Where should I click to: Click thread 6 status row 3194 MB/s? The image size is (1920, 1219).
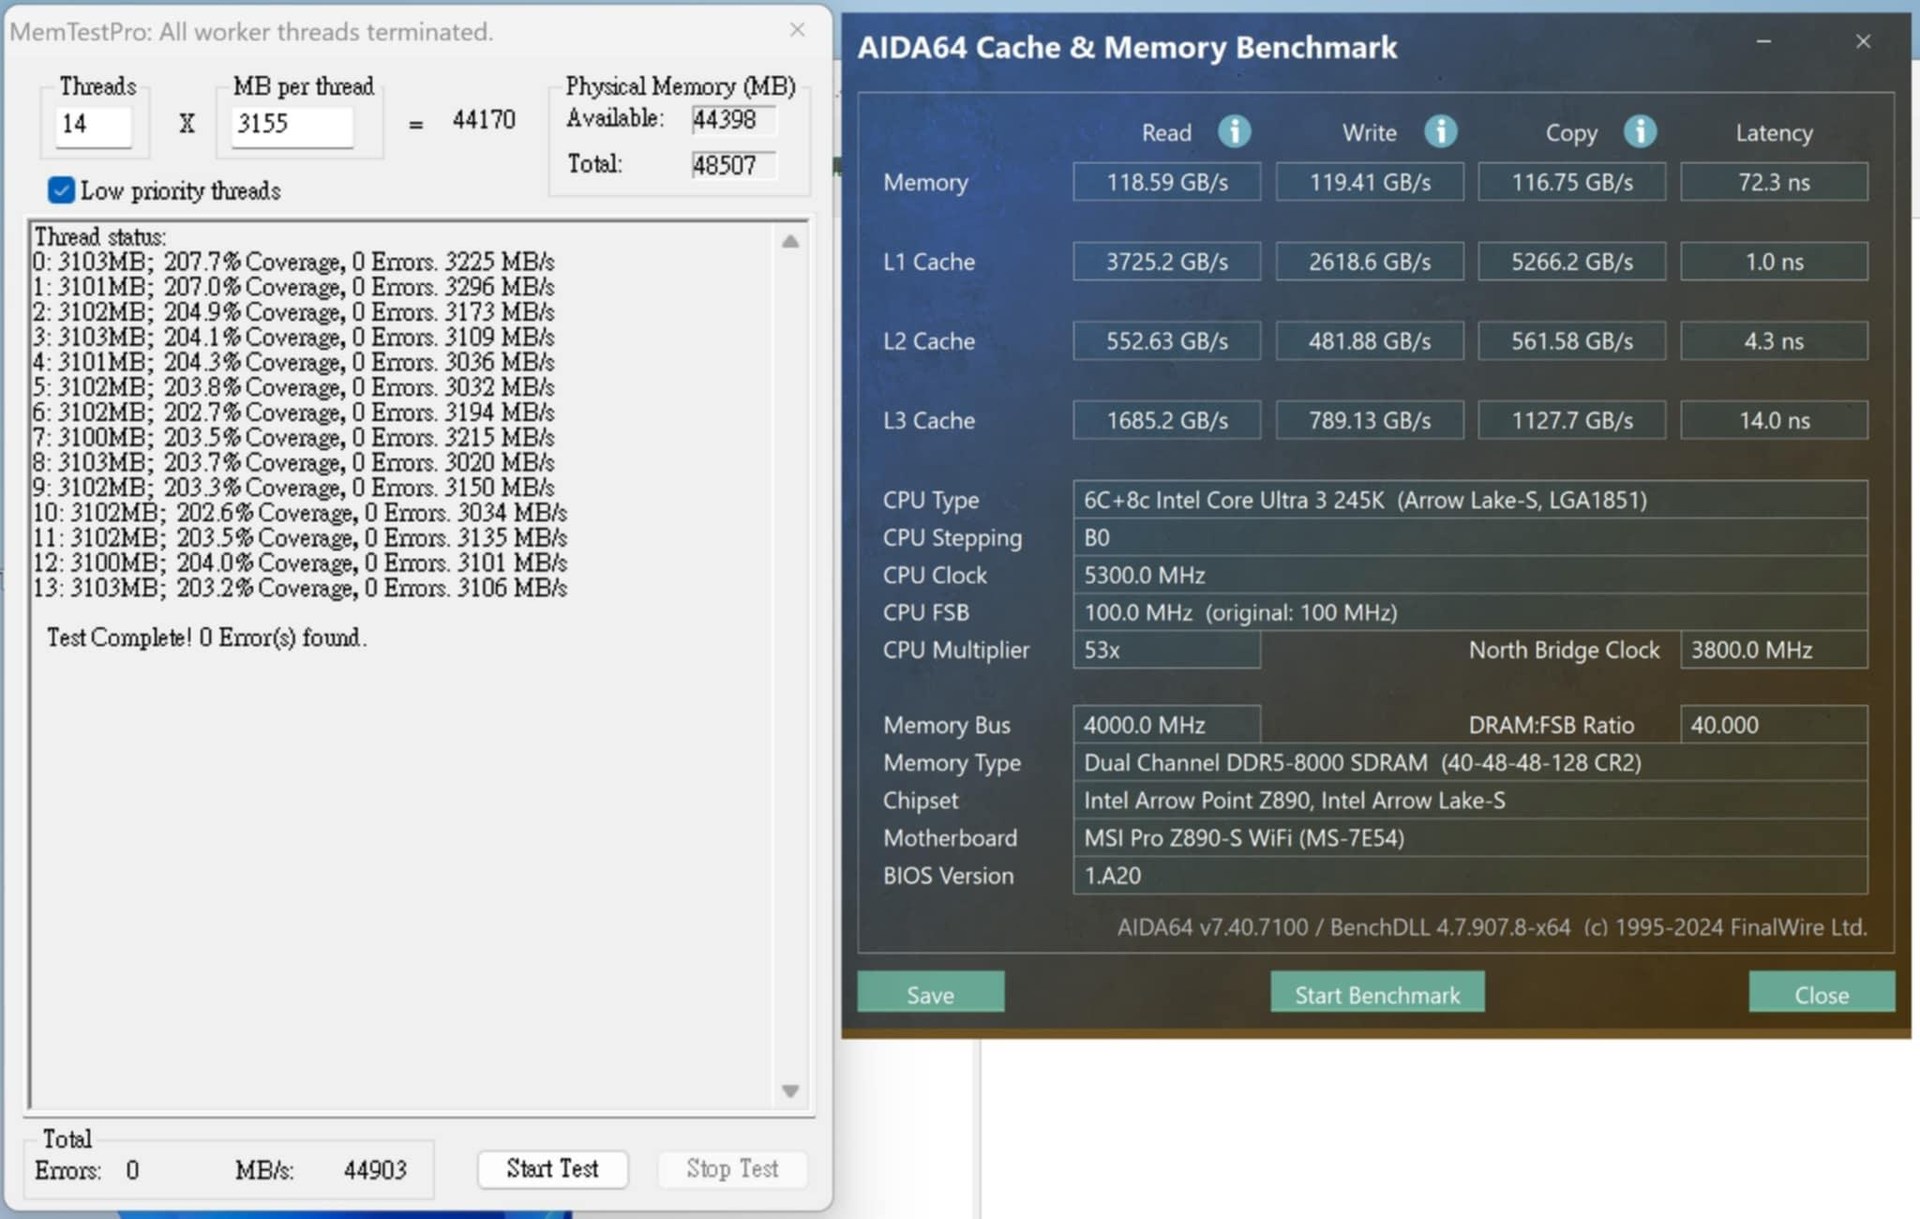click(x=293, y=412)
